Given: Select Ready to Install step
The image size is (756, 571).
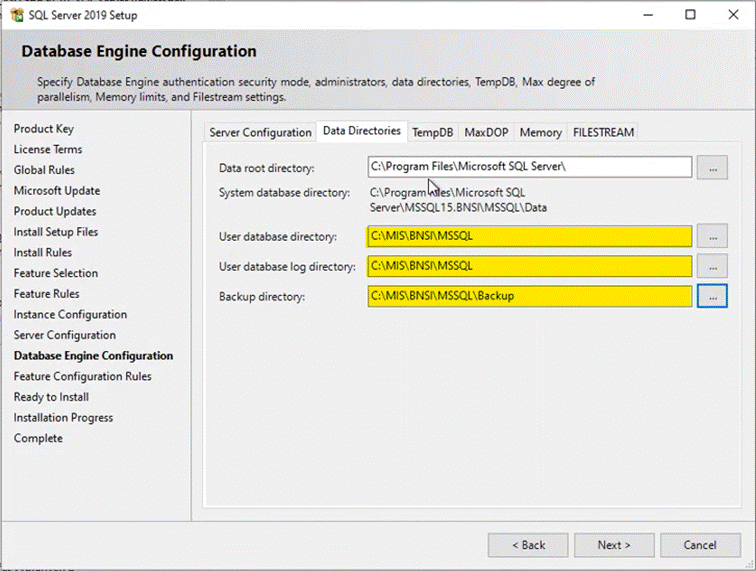Looking at the screenshot, I should click(x=51, y=397).
